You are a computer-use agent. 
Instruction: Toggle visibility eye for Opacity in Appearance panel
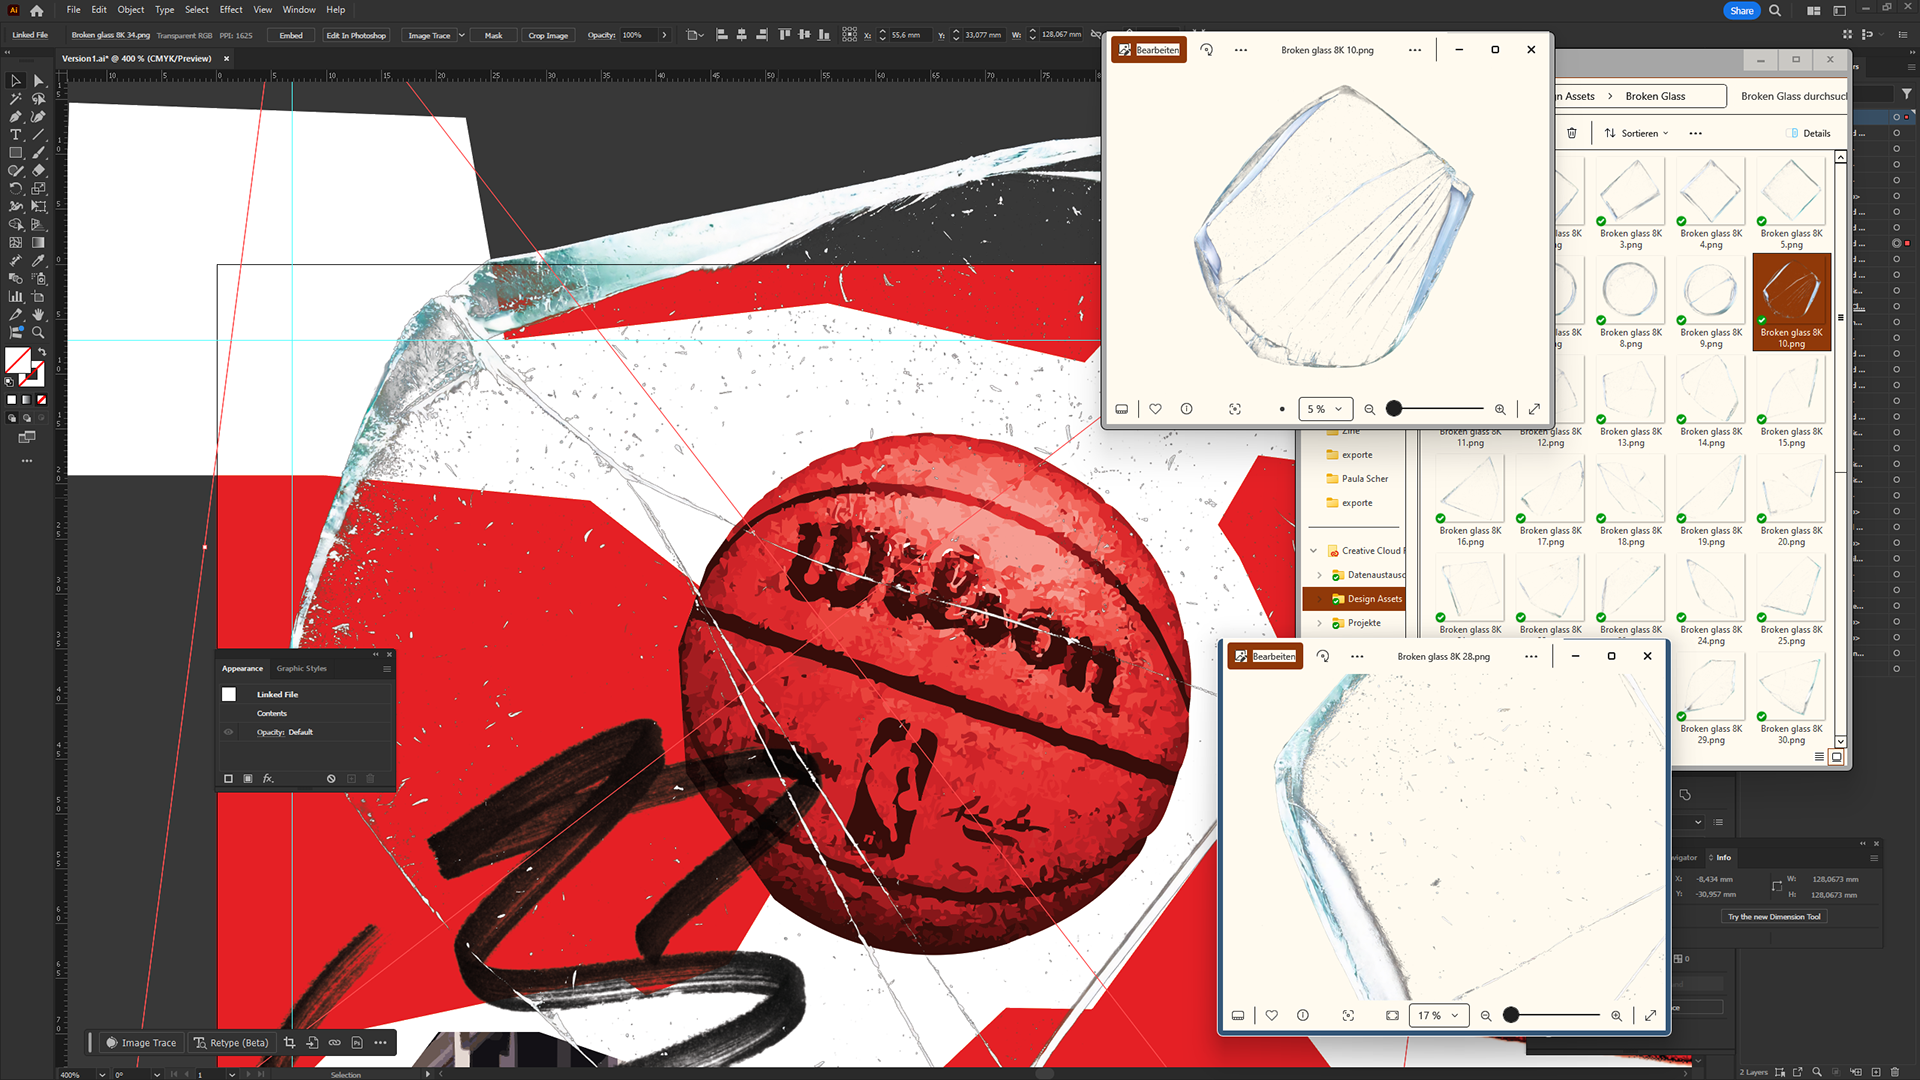228,732
